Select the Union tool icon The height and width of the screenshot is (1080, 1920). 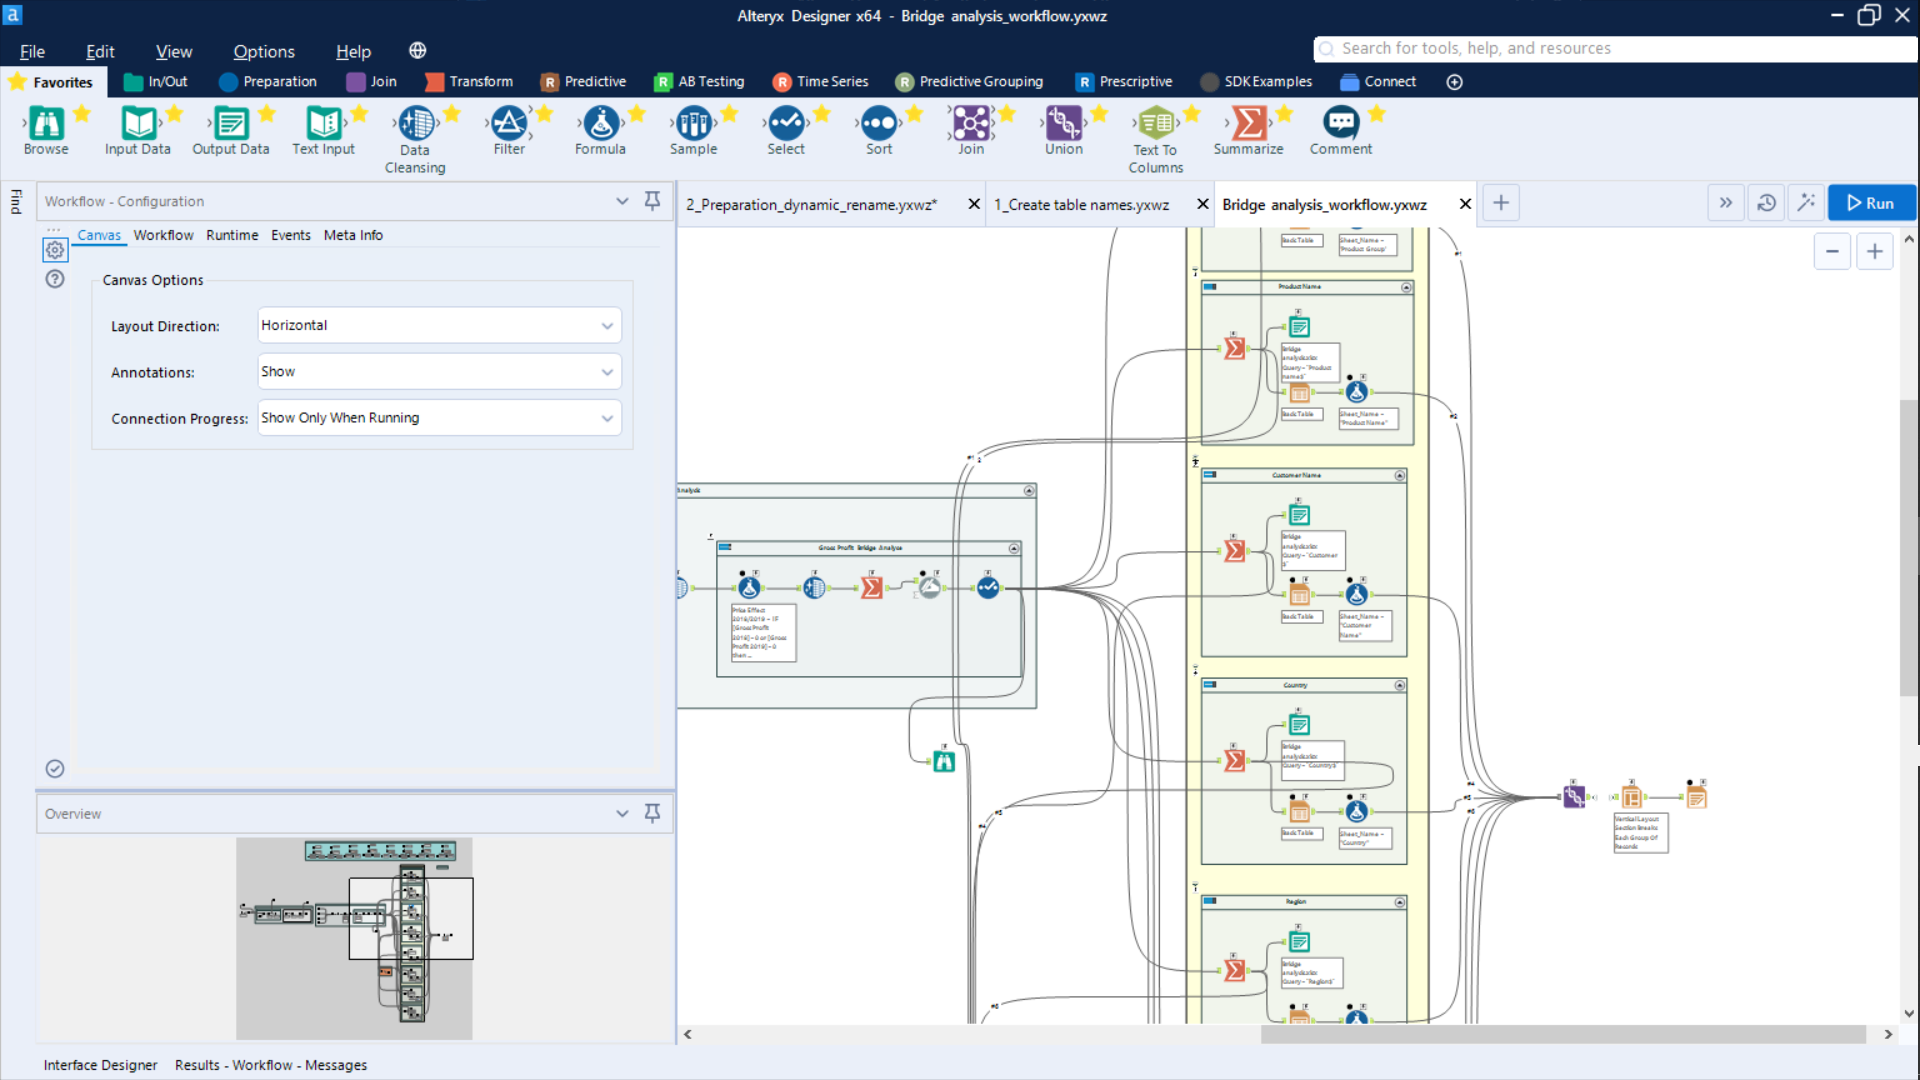point(1063,123)
